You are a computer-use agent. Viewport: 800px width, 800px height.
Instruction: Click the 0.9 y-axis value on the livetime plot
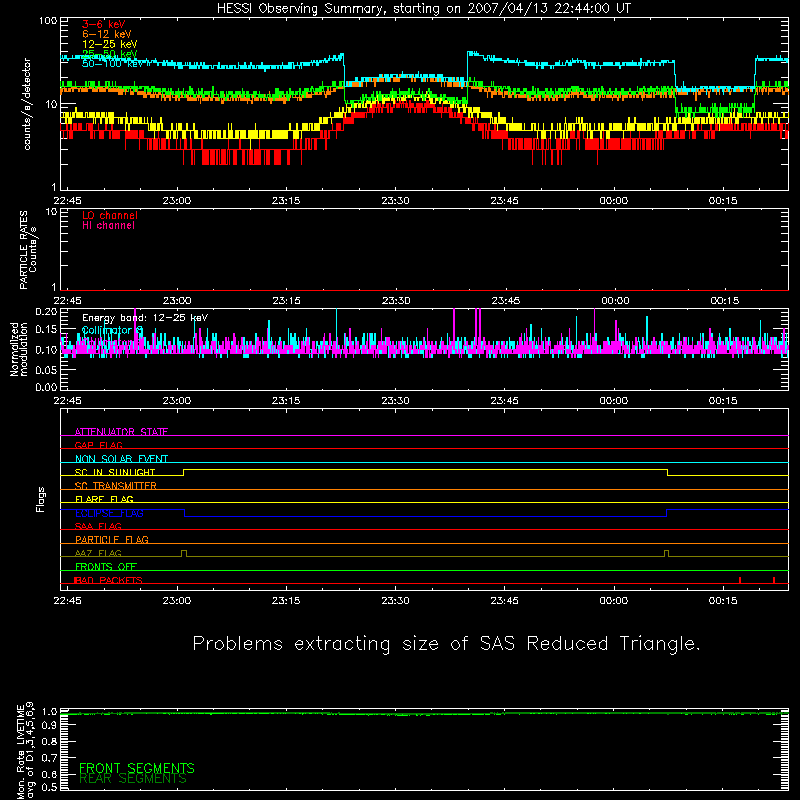[x=49, y=725]
